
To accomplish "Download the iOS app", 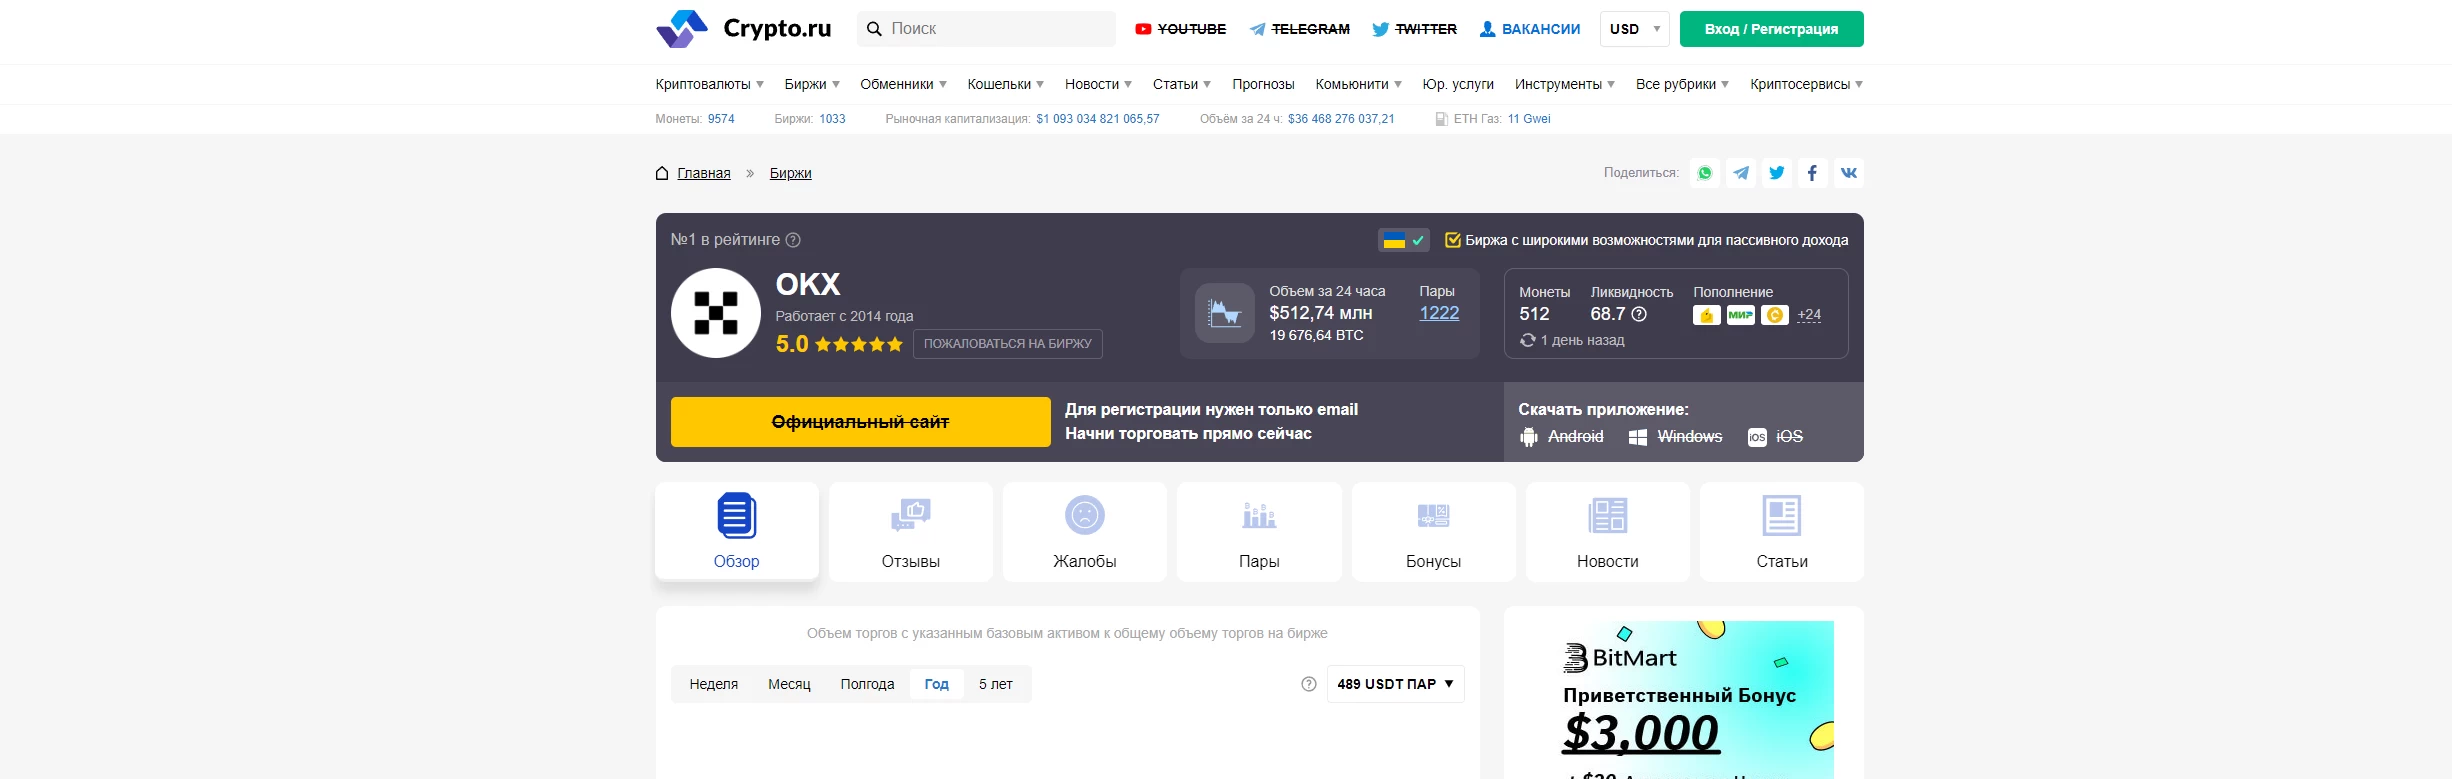I will click(x=1775, y=437).
